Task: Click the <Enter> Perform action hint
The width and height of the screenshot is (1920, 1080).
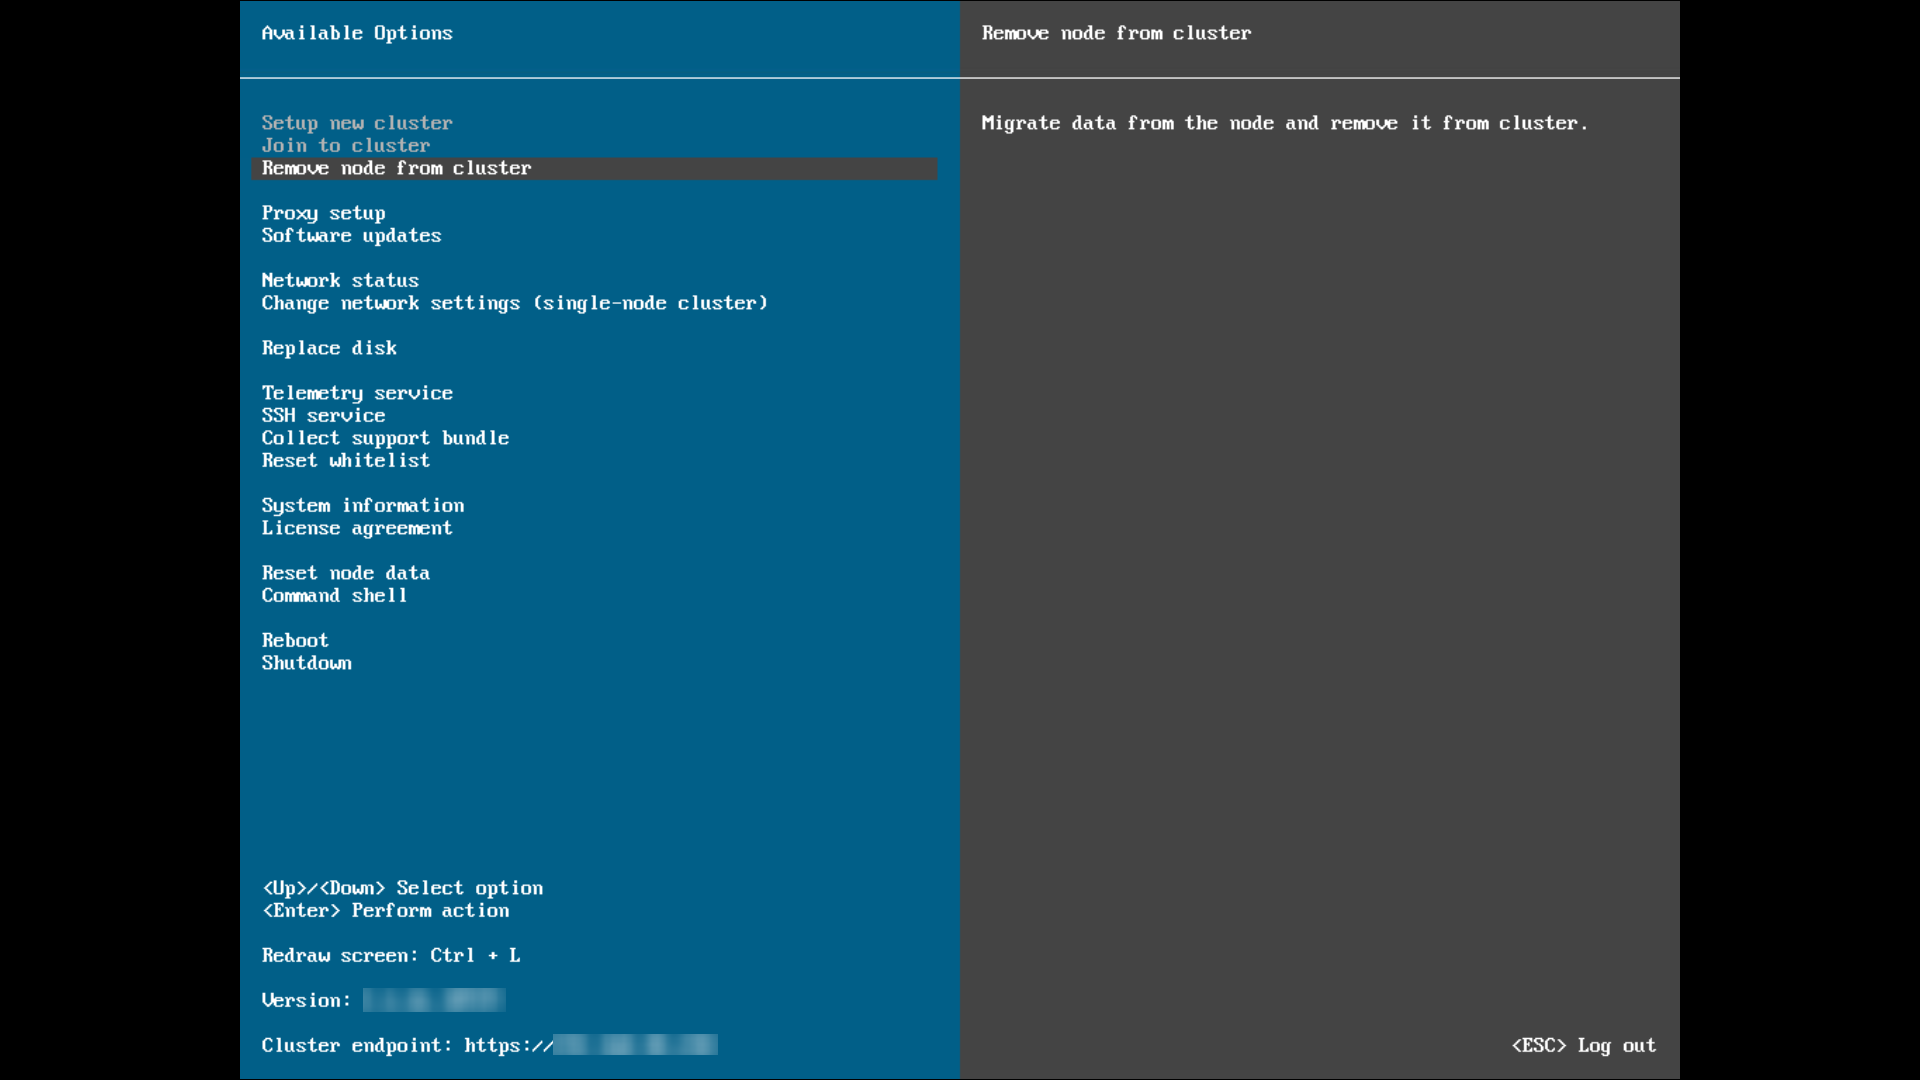Action: click(x=385, y=911)
